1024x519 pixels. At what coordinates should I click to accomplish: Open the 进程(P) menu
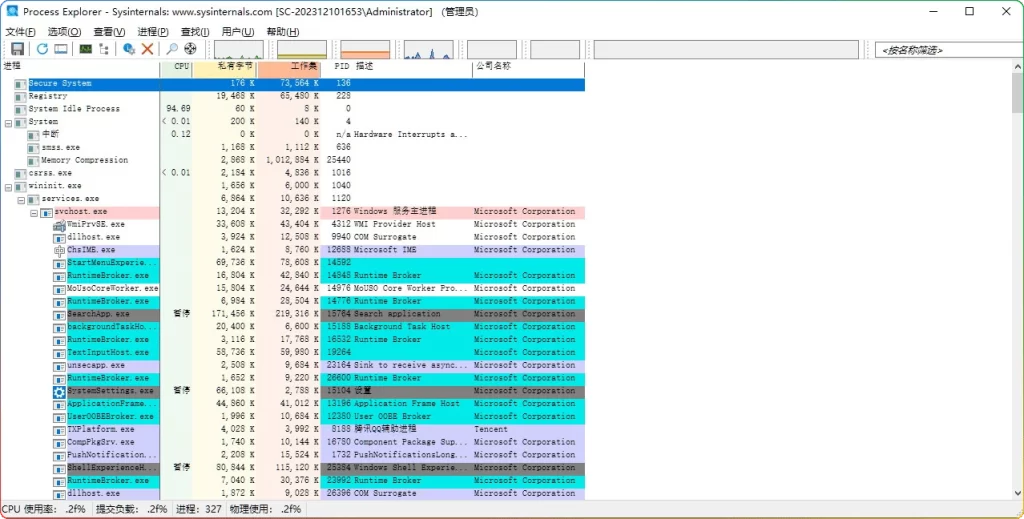(153, 31)
